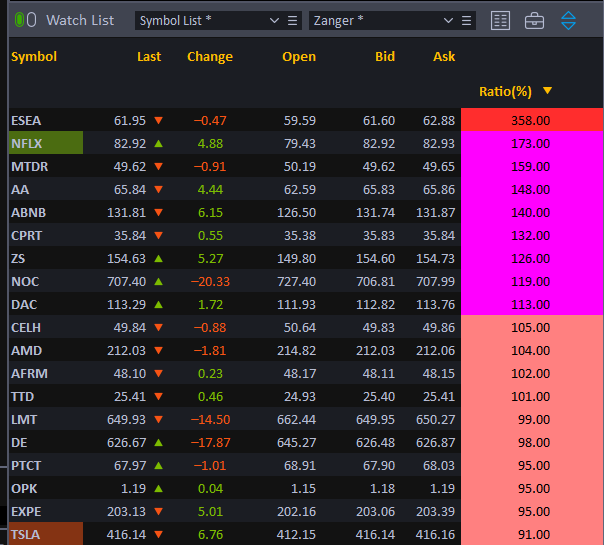Open Zanger hamburger menu

[x=466, y=20]
